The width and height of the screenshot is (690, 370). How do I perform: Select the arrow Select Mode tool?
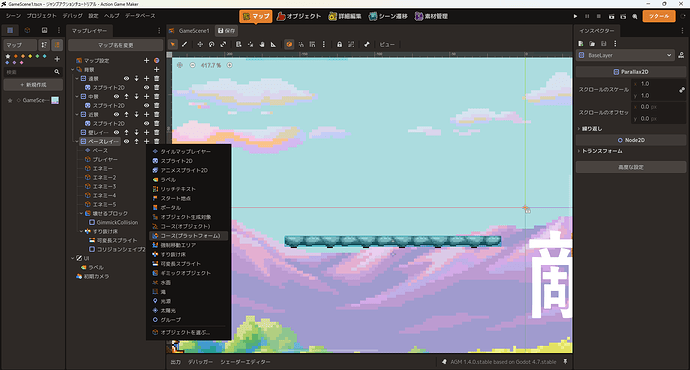click(x=173, y=44)
